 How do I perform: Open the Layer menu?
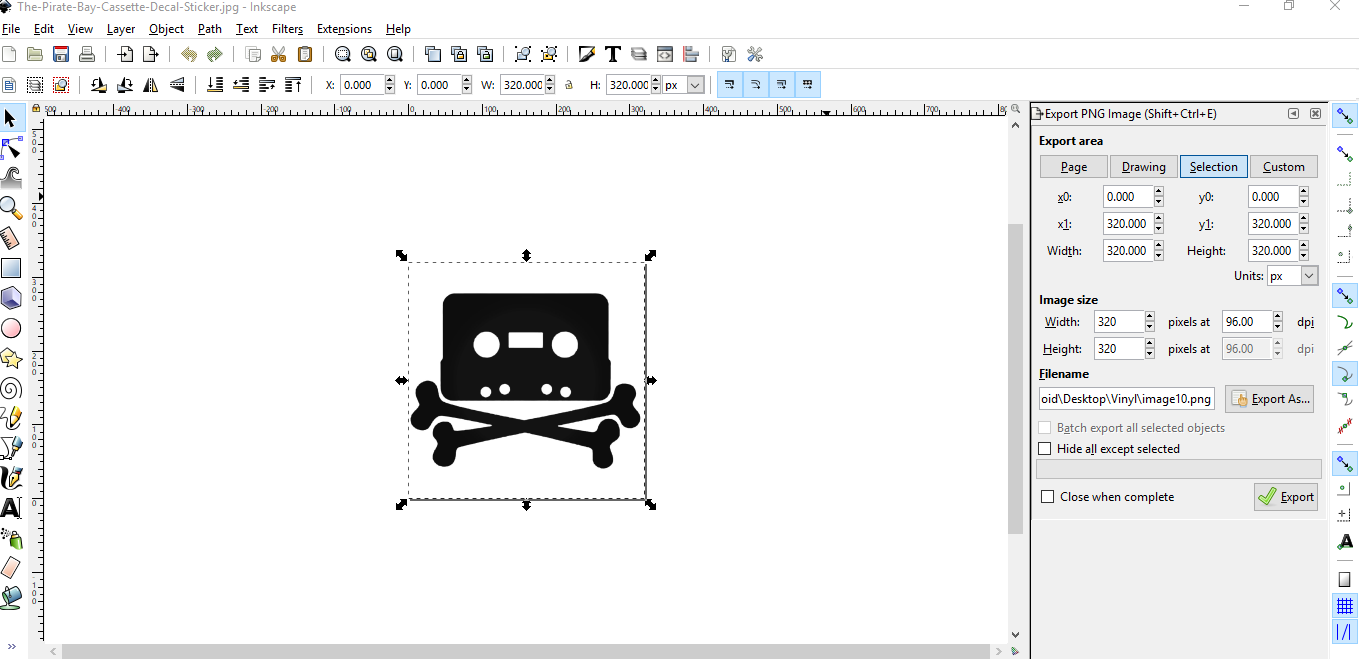[x=121, y=29]
